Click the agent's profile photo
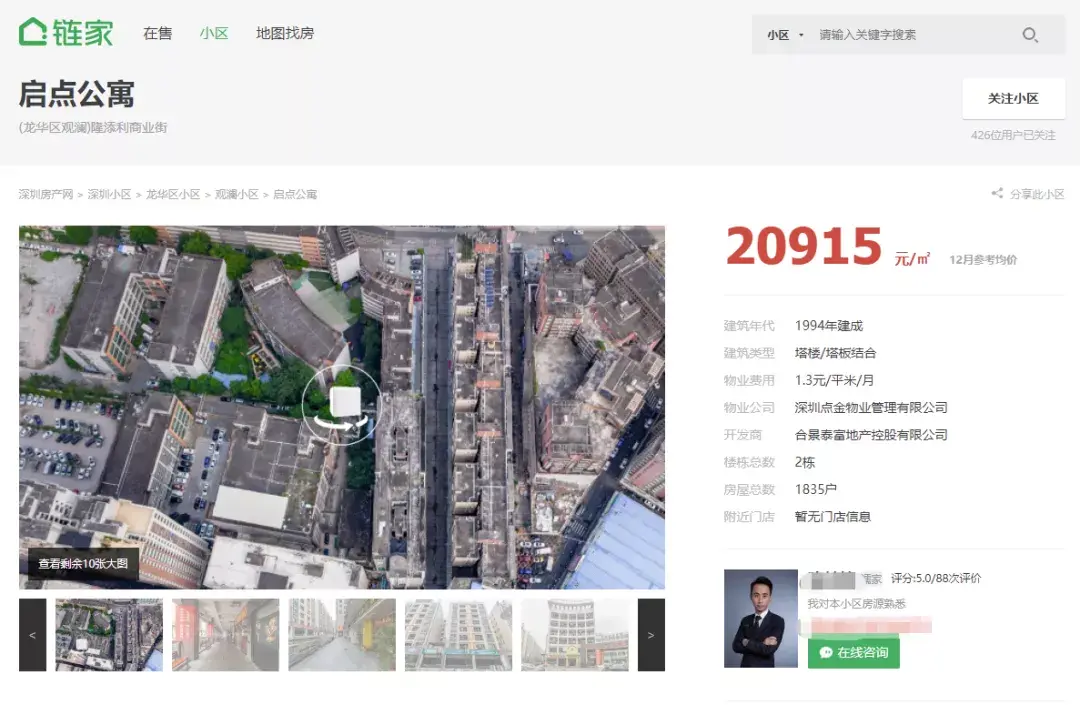The image size is (1080, 705). tap(761, 618)
